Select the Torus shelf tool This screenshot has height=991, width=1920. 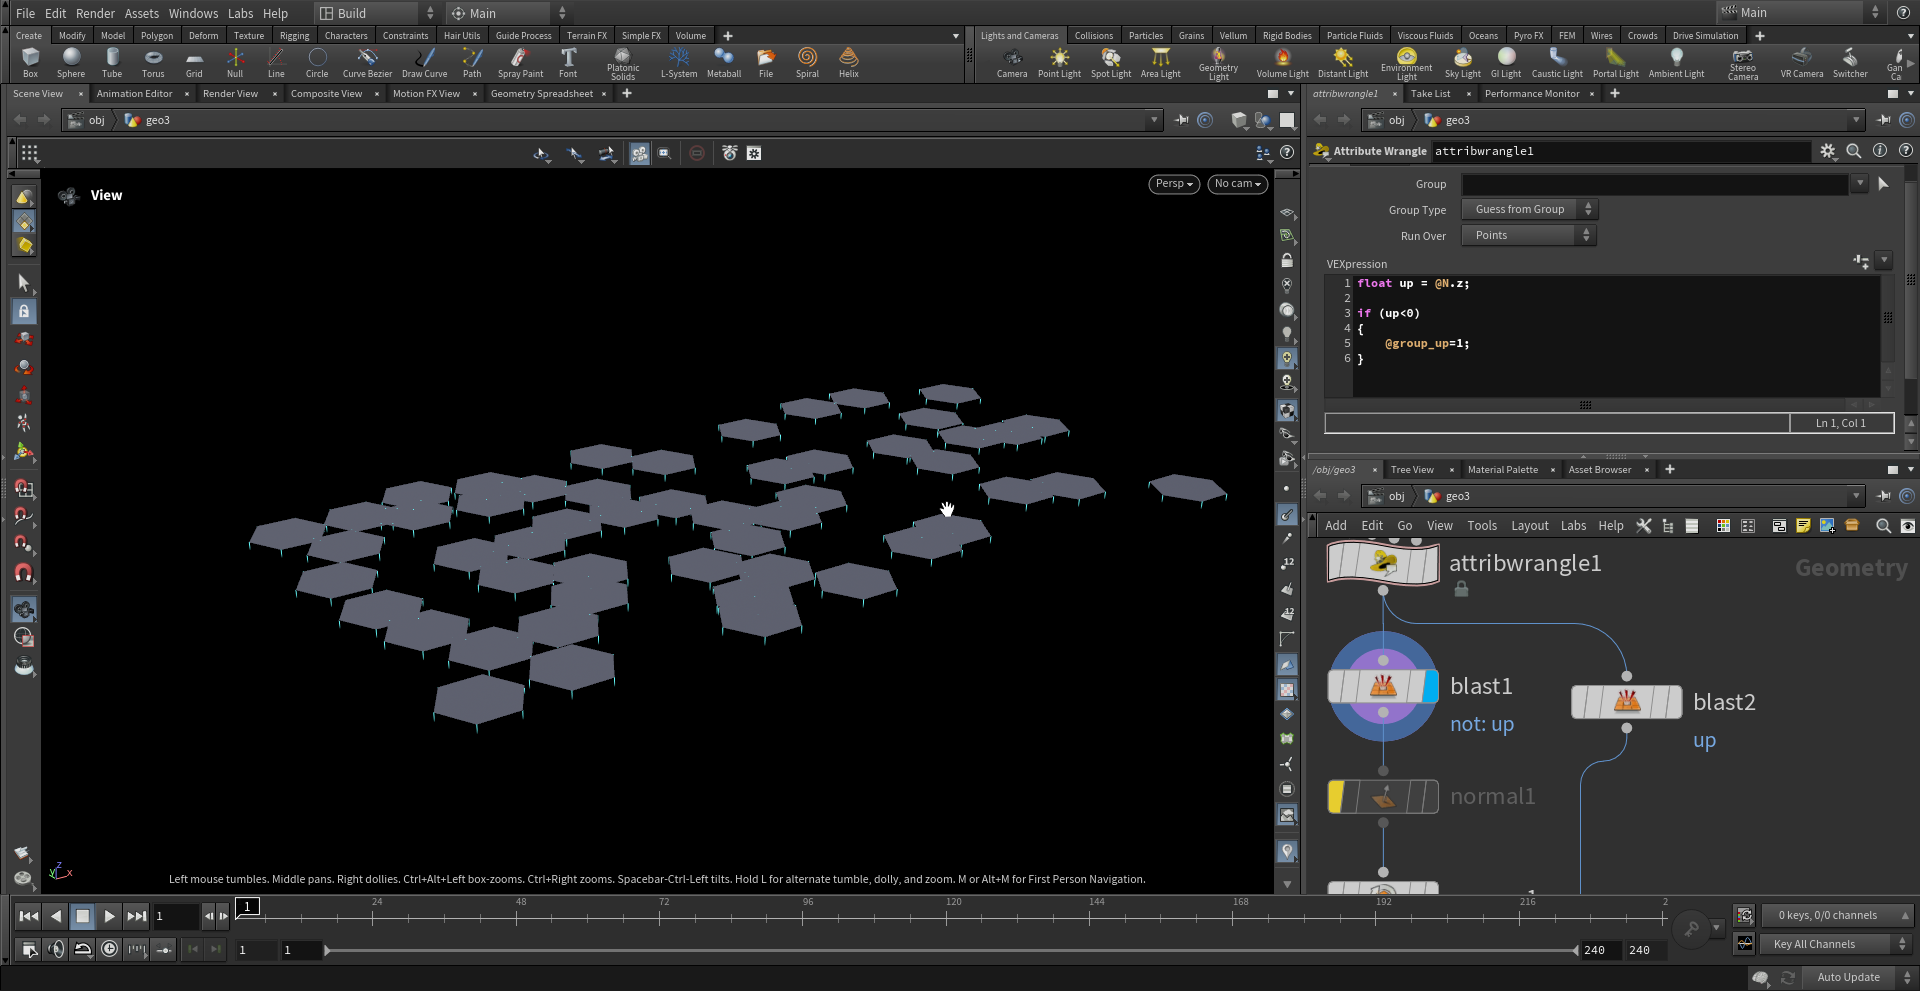(x=153, y=62)
